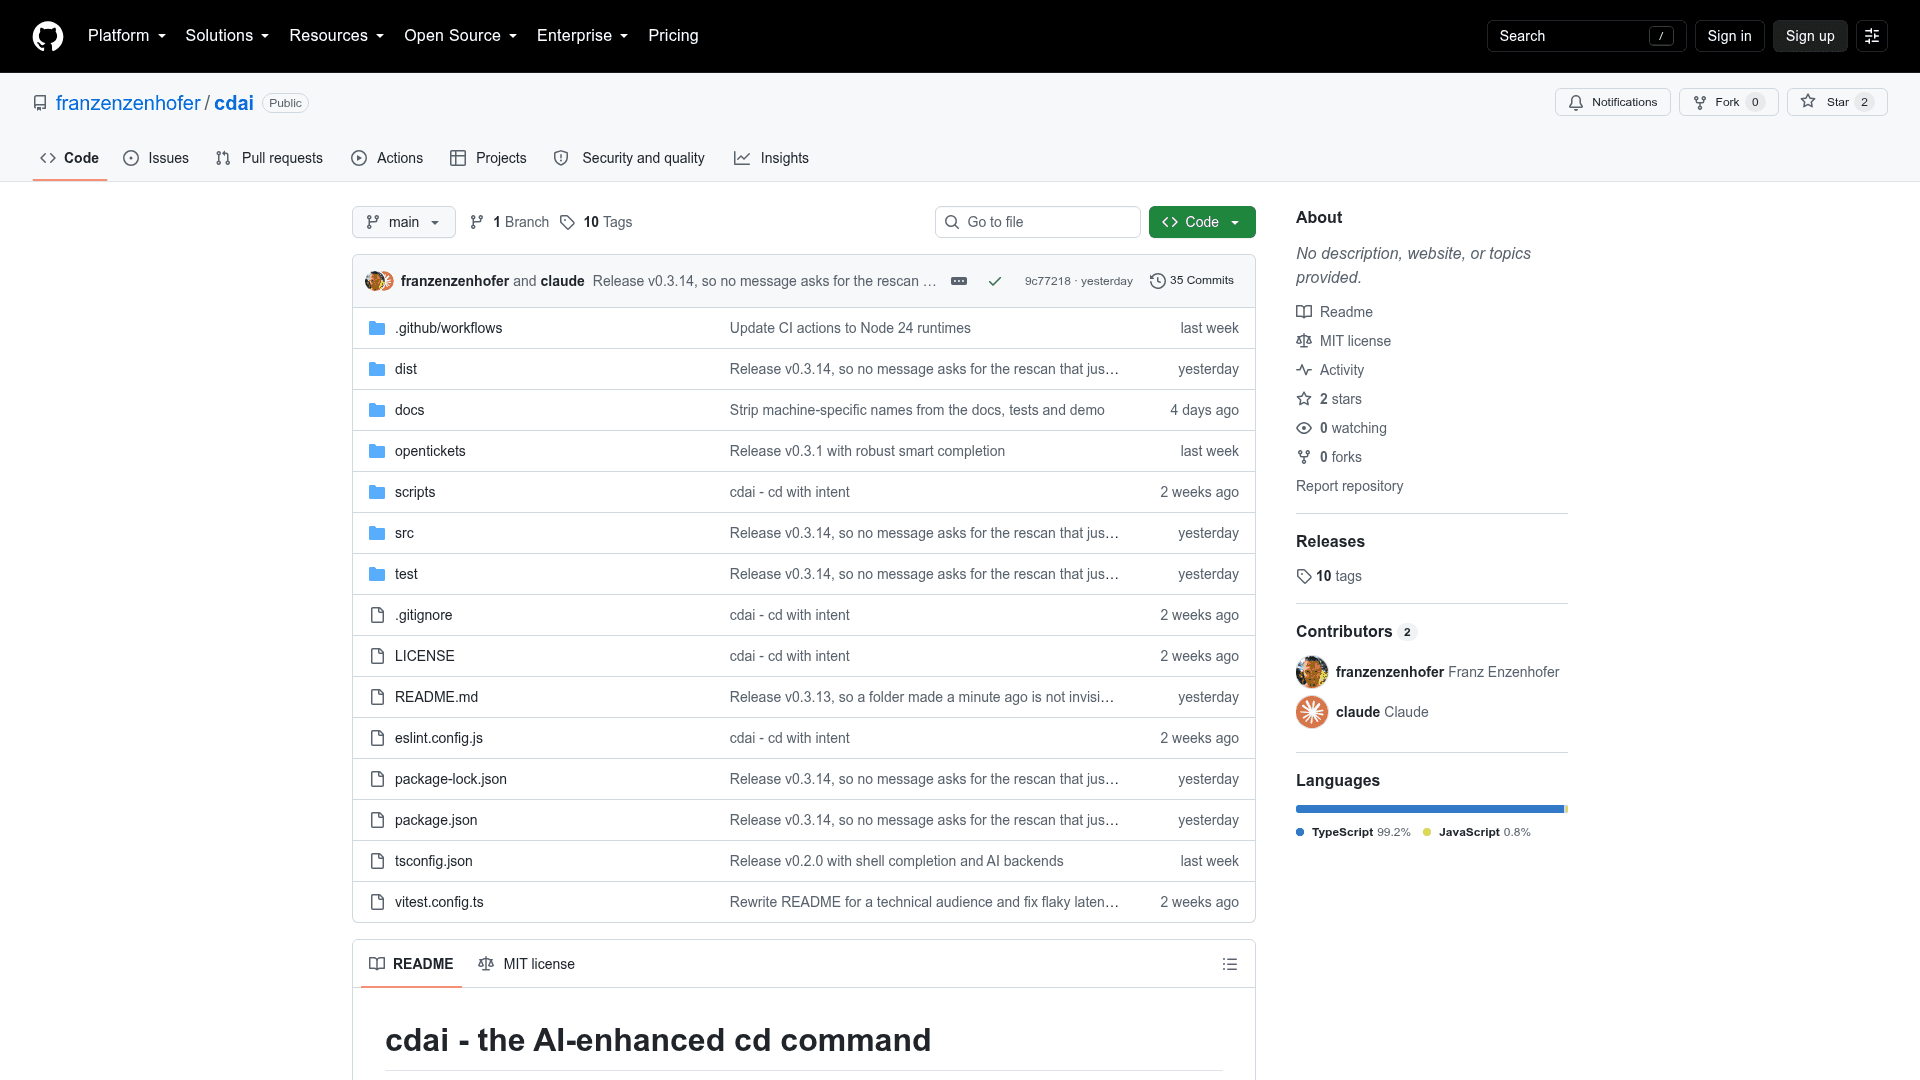1920x1080 pixels.
Task: Expand the commit message ellipsis icon
Action: [x=959, y=281]
